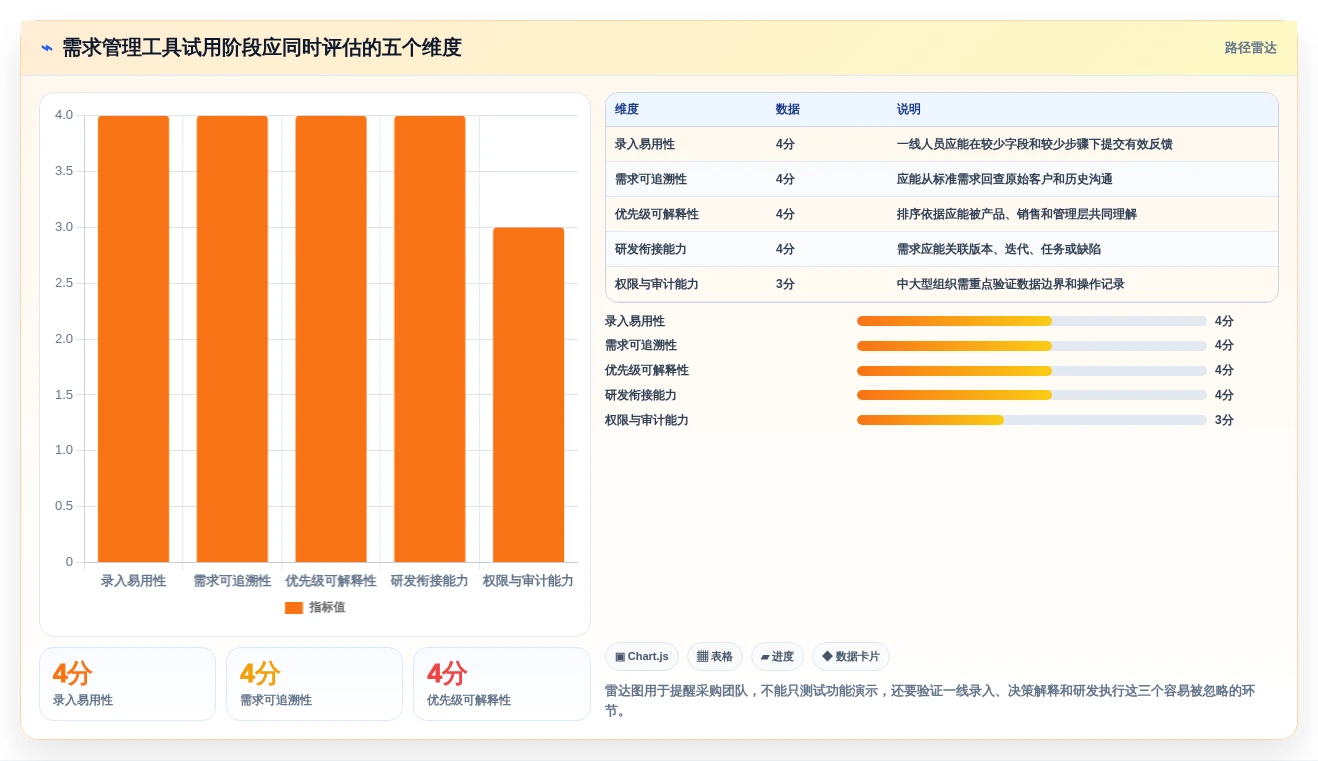Toggle the 指标值 legend swatch
Viewport: 1318px width, 761px height.
click(293, 607)
